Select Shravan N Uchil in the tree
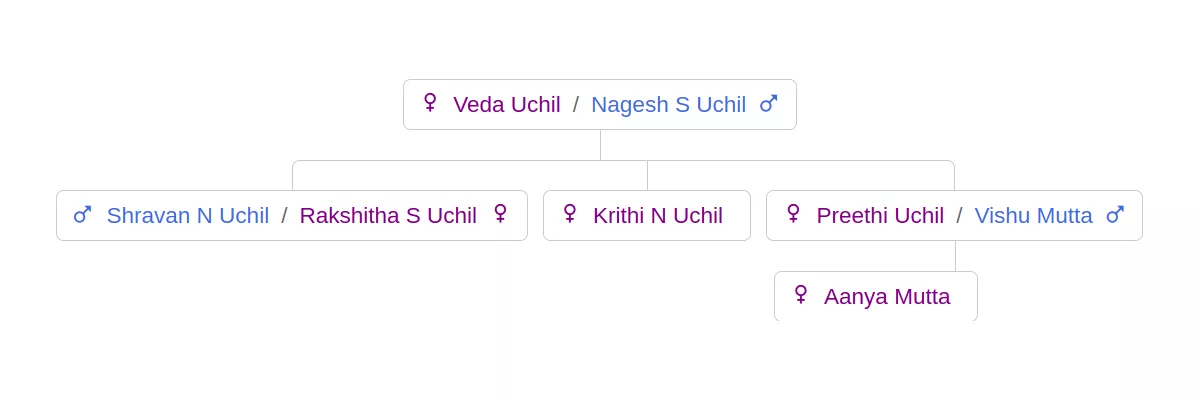This screenshot has width=1200, height=400. click(x=188, y=215)
